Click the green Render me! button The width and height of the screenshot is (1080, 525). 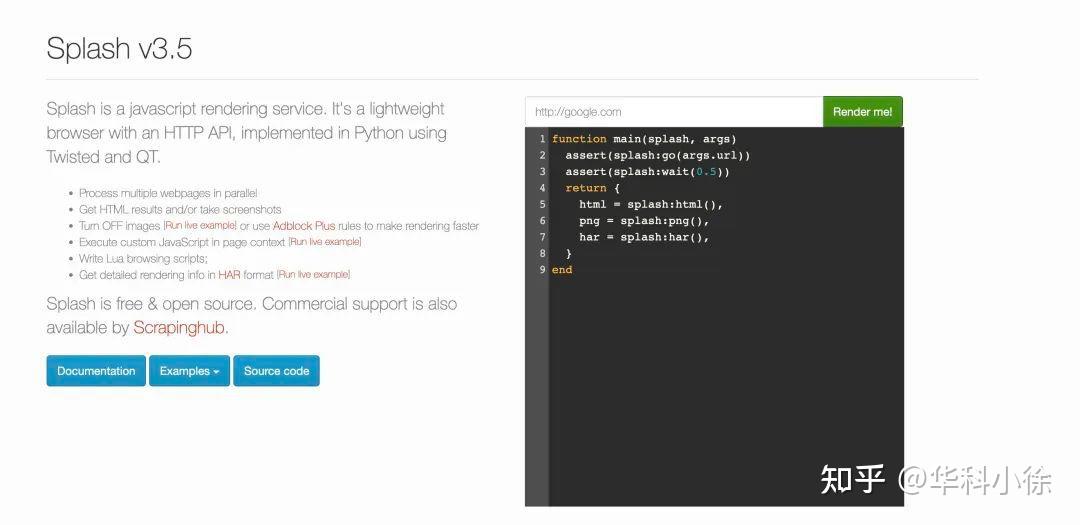click(862, 112)
